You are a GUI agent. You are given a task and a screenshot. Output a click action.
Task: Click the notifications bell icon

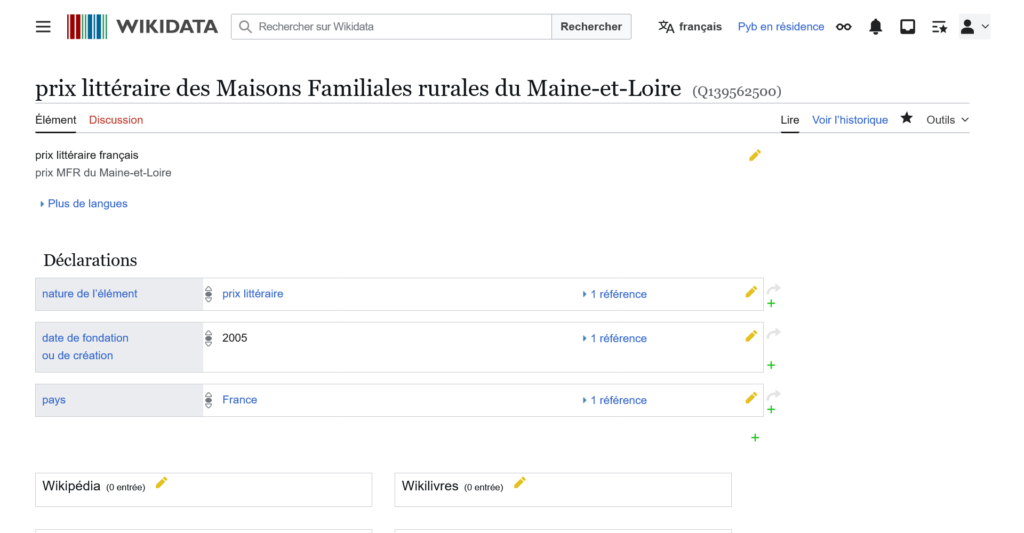[875, 27]
